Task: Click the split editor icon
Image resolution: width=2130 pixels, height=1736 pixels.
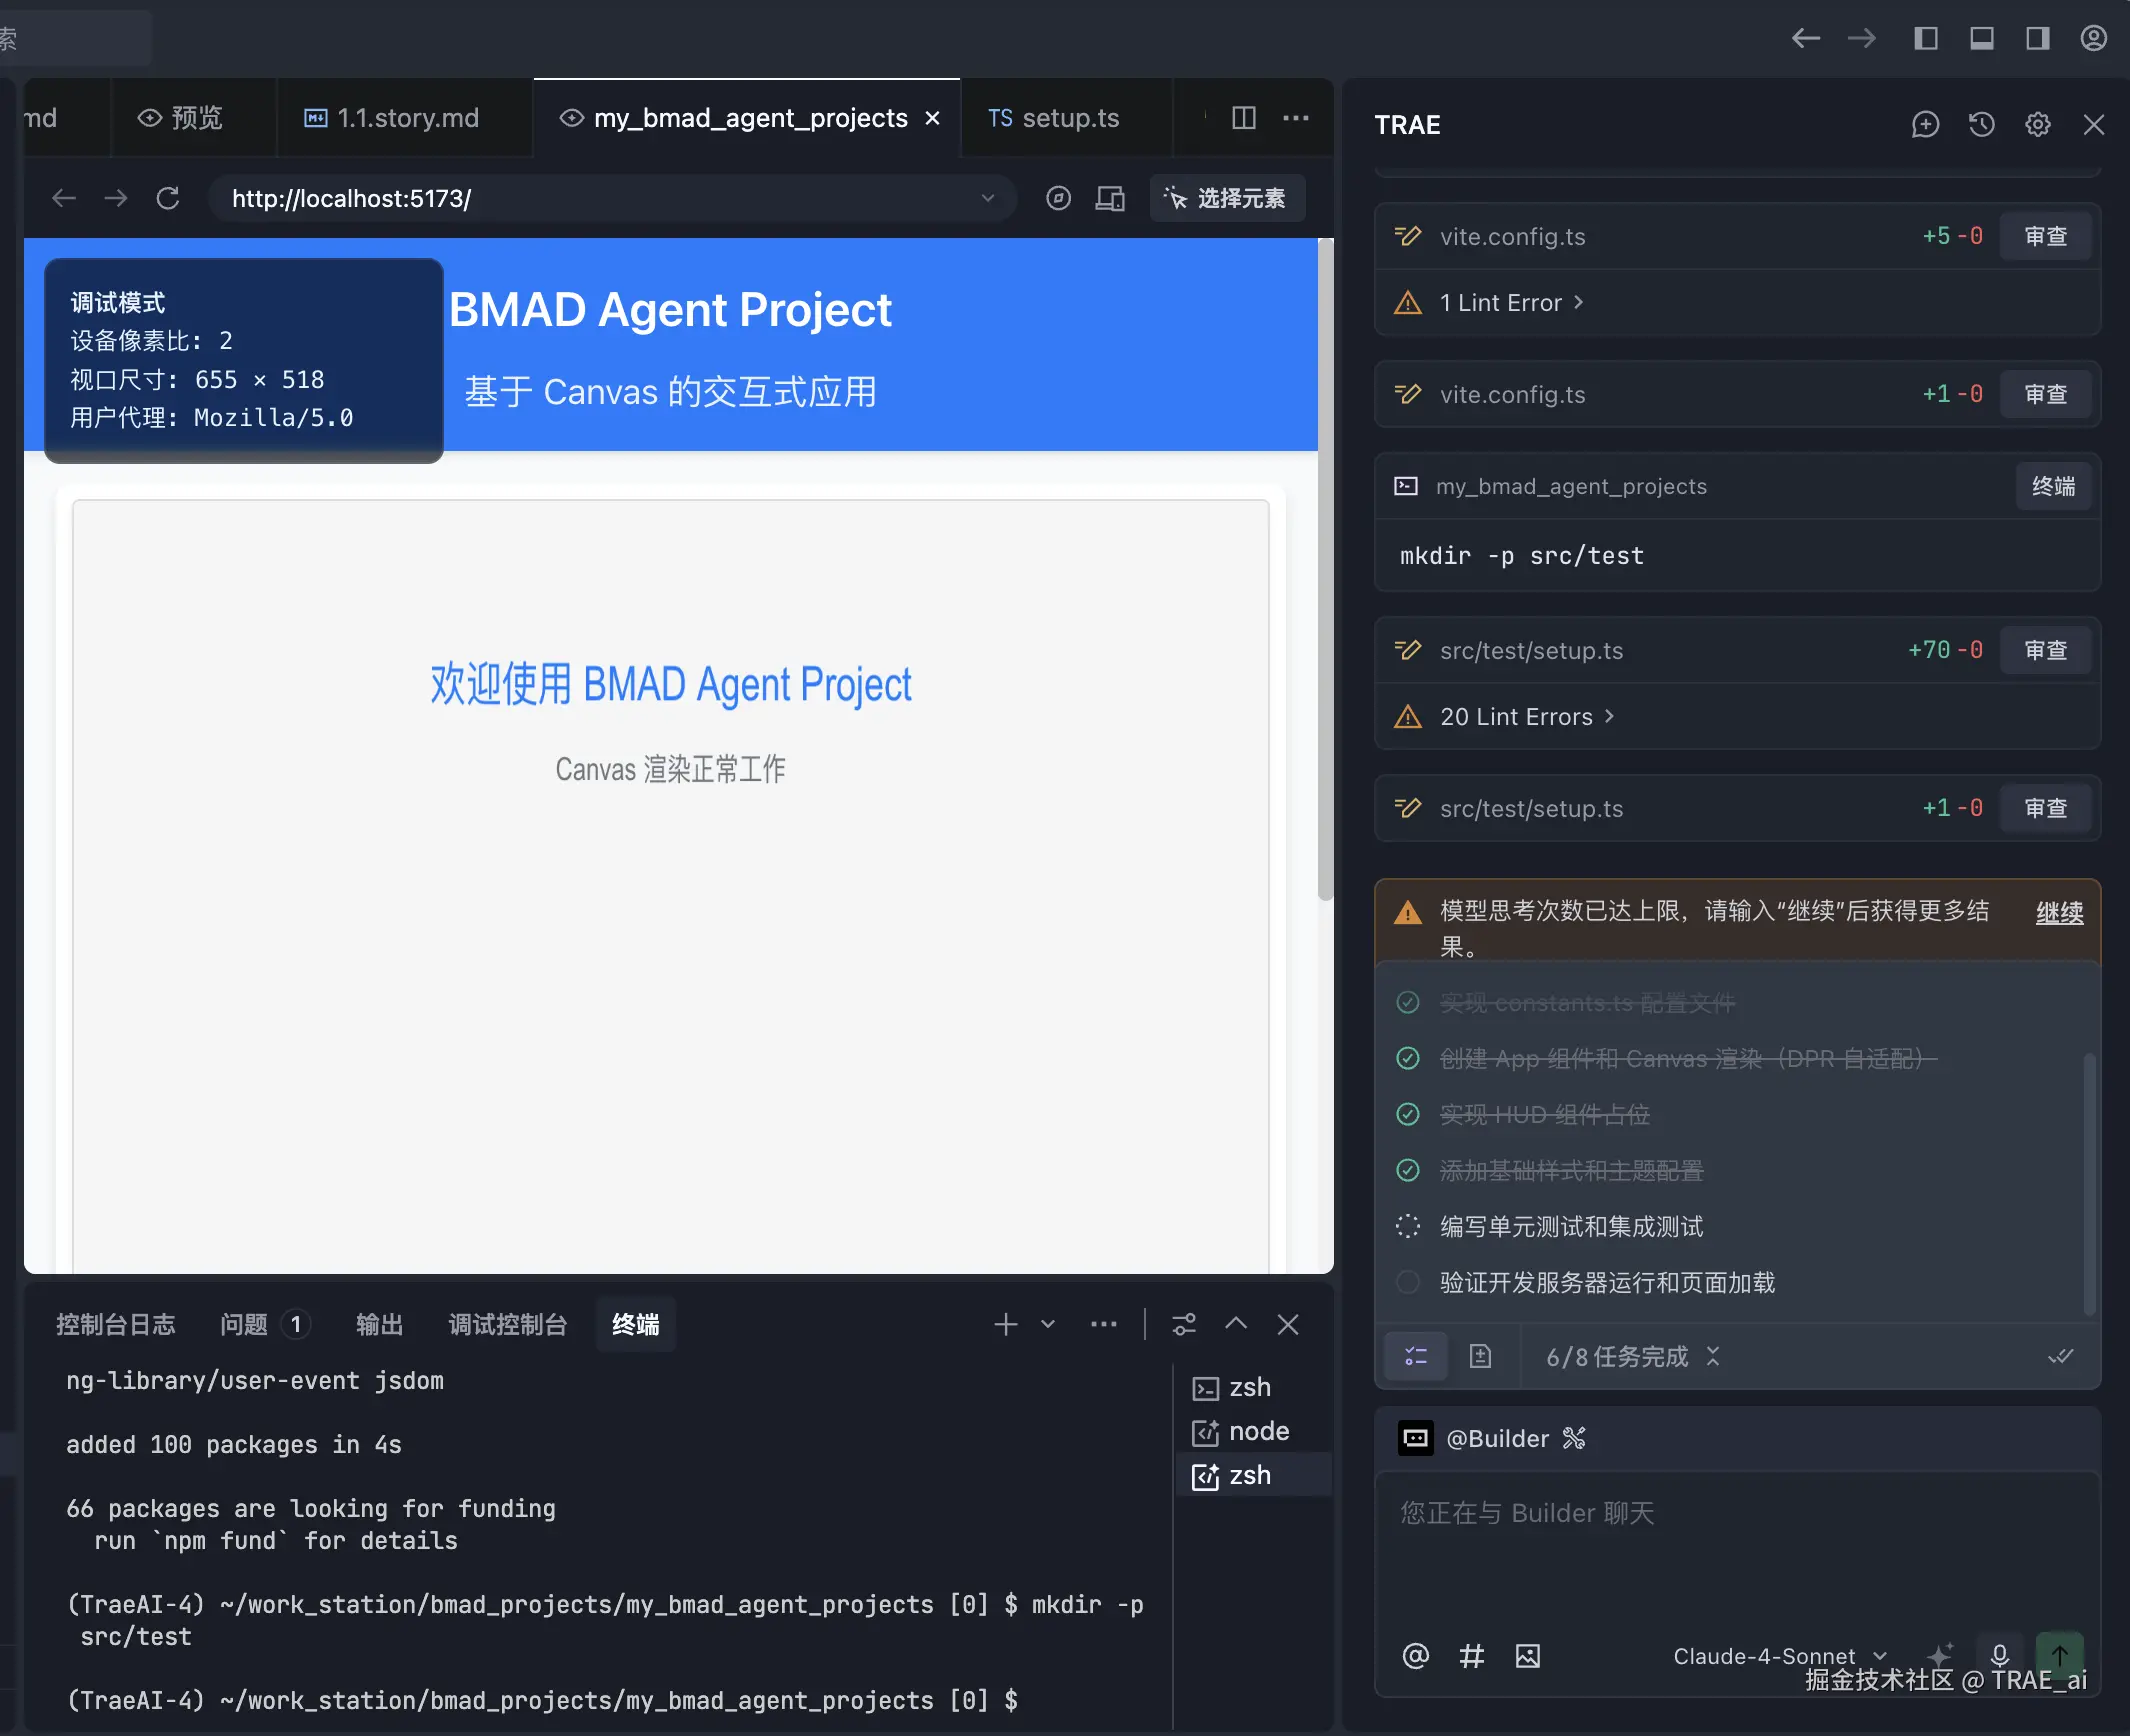Action: 1243,118
